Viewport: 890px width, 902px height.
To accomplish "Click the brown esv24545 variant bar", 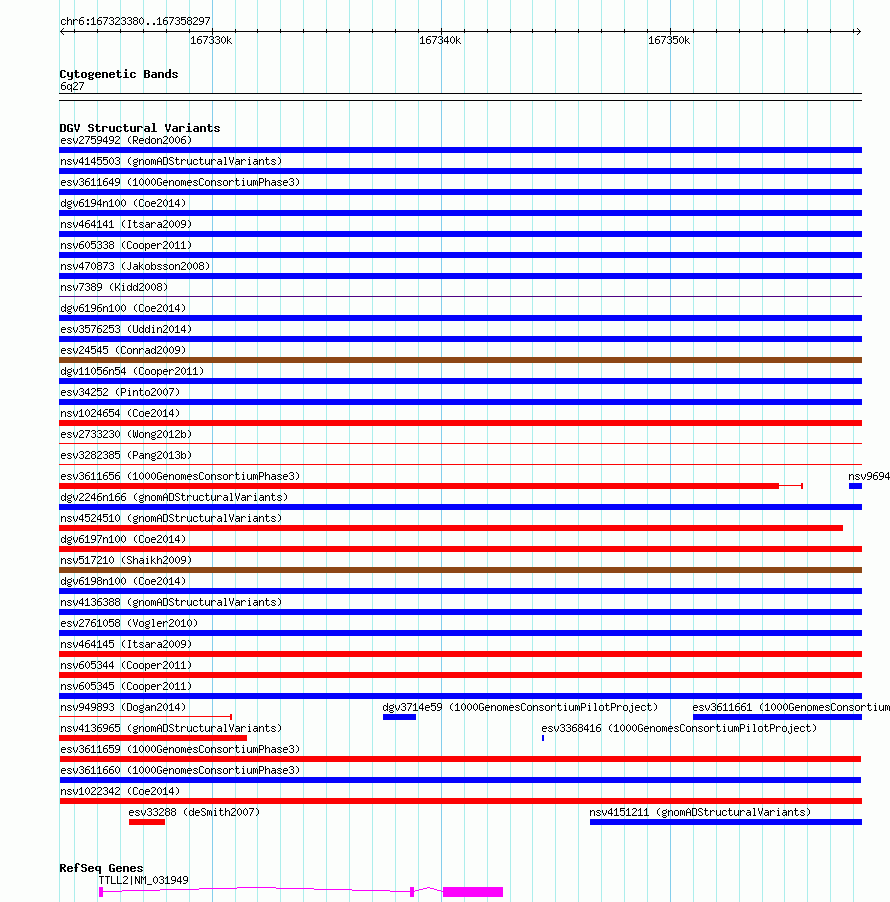I will click(x=460, y=360).
